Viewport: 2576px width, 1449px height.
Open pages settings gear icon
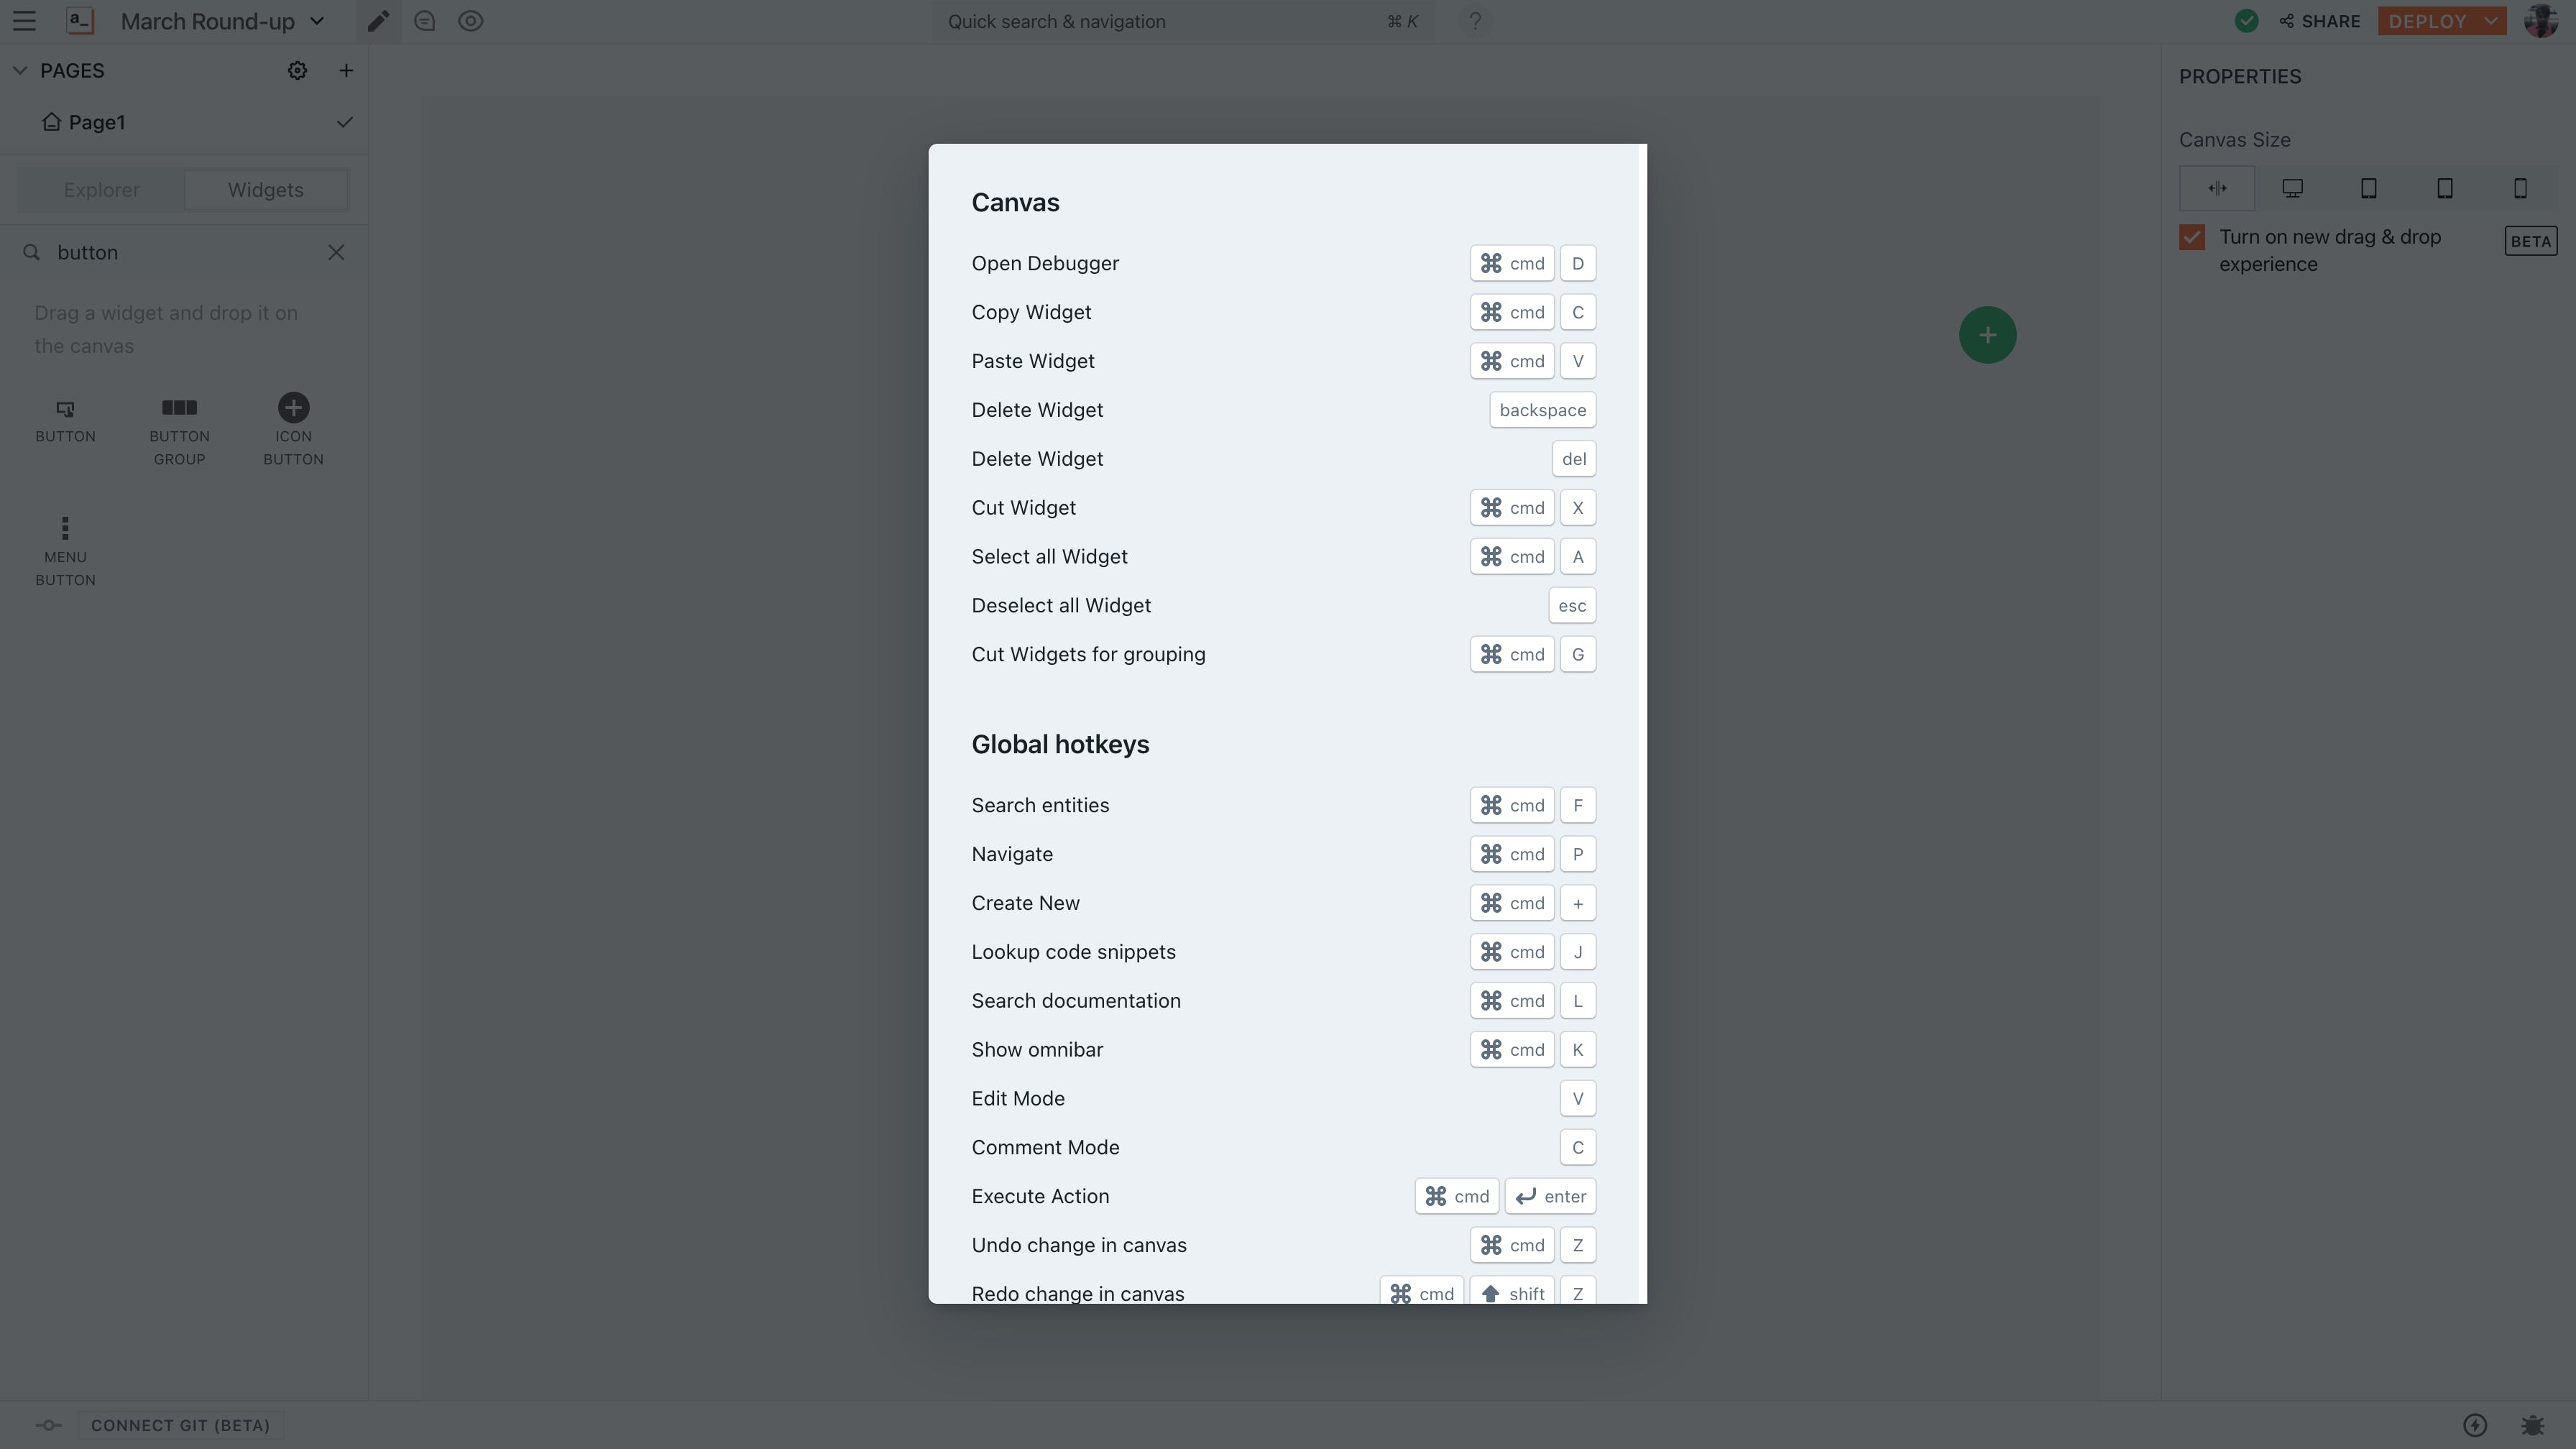coord(297,70)
